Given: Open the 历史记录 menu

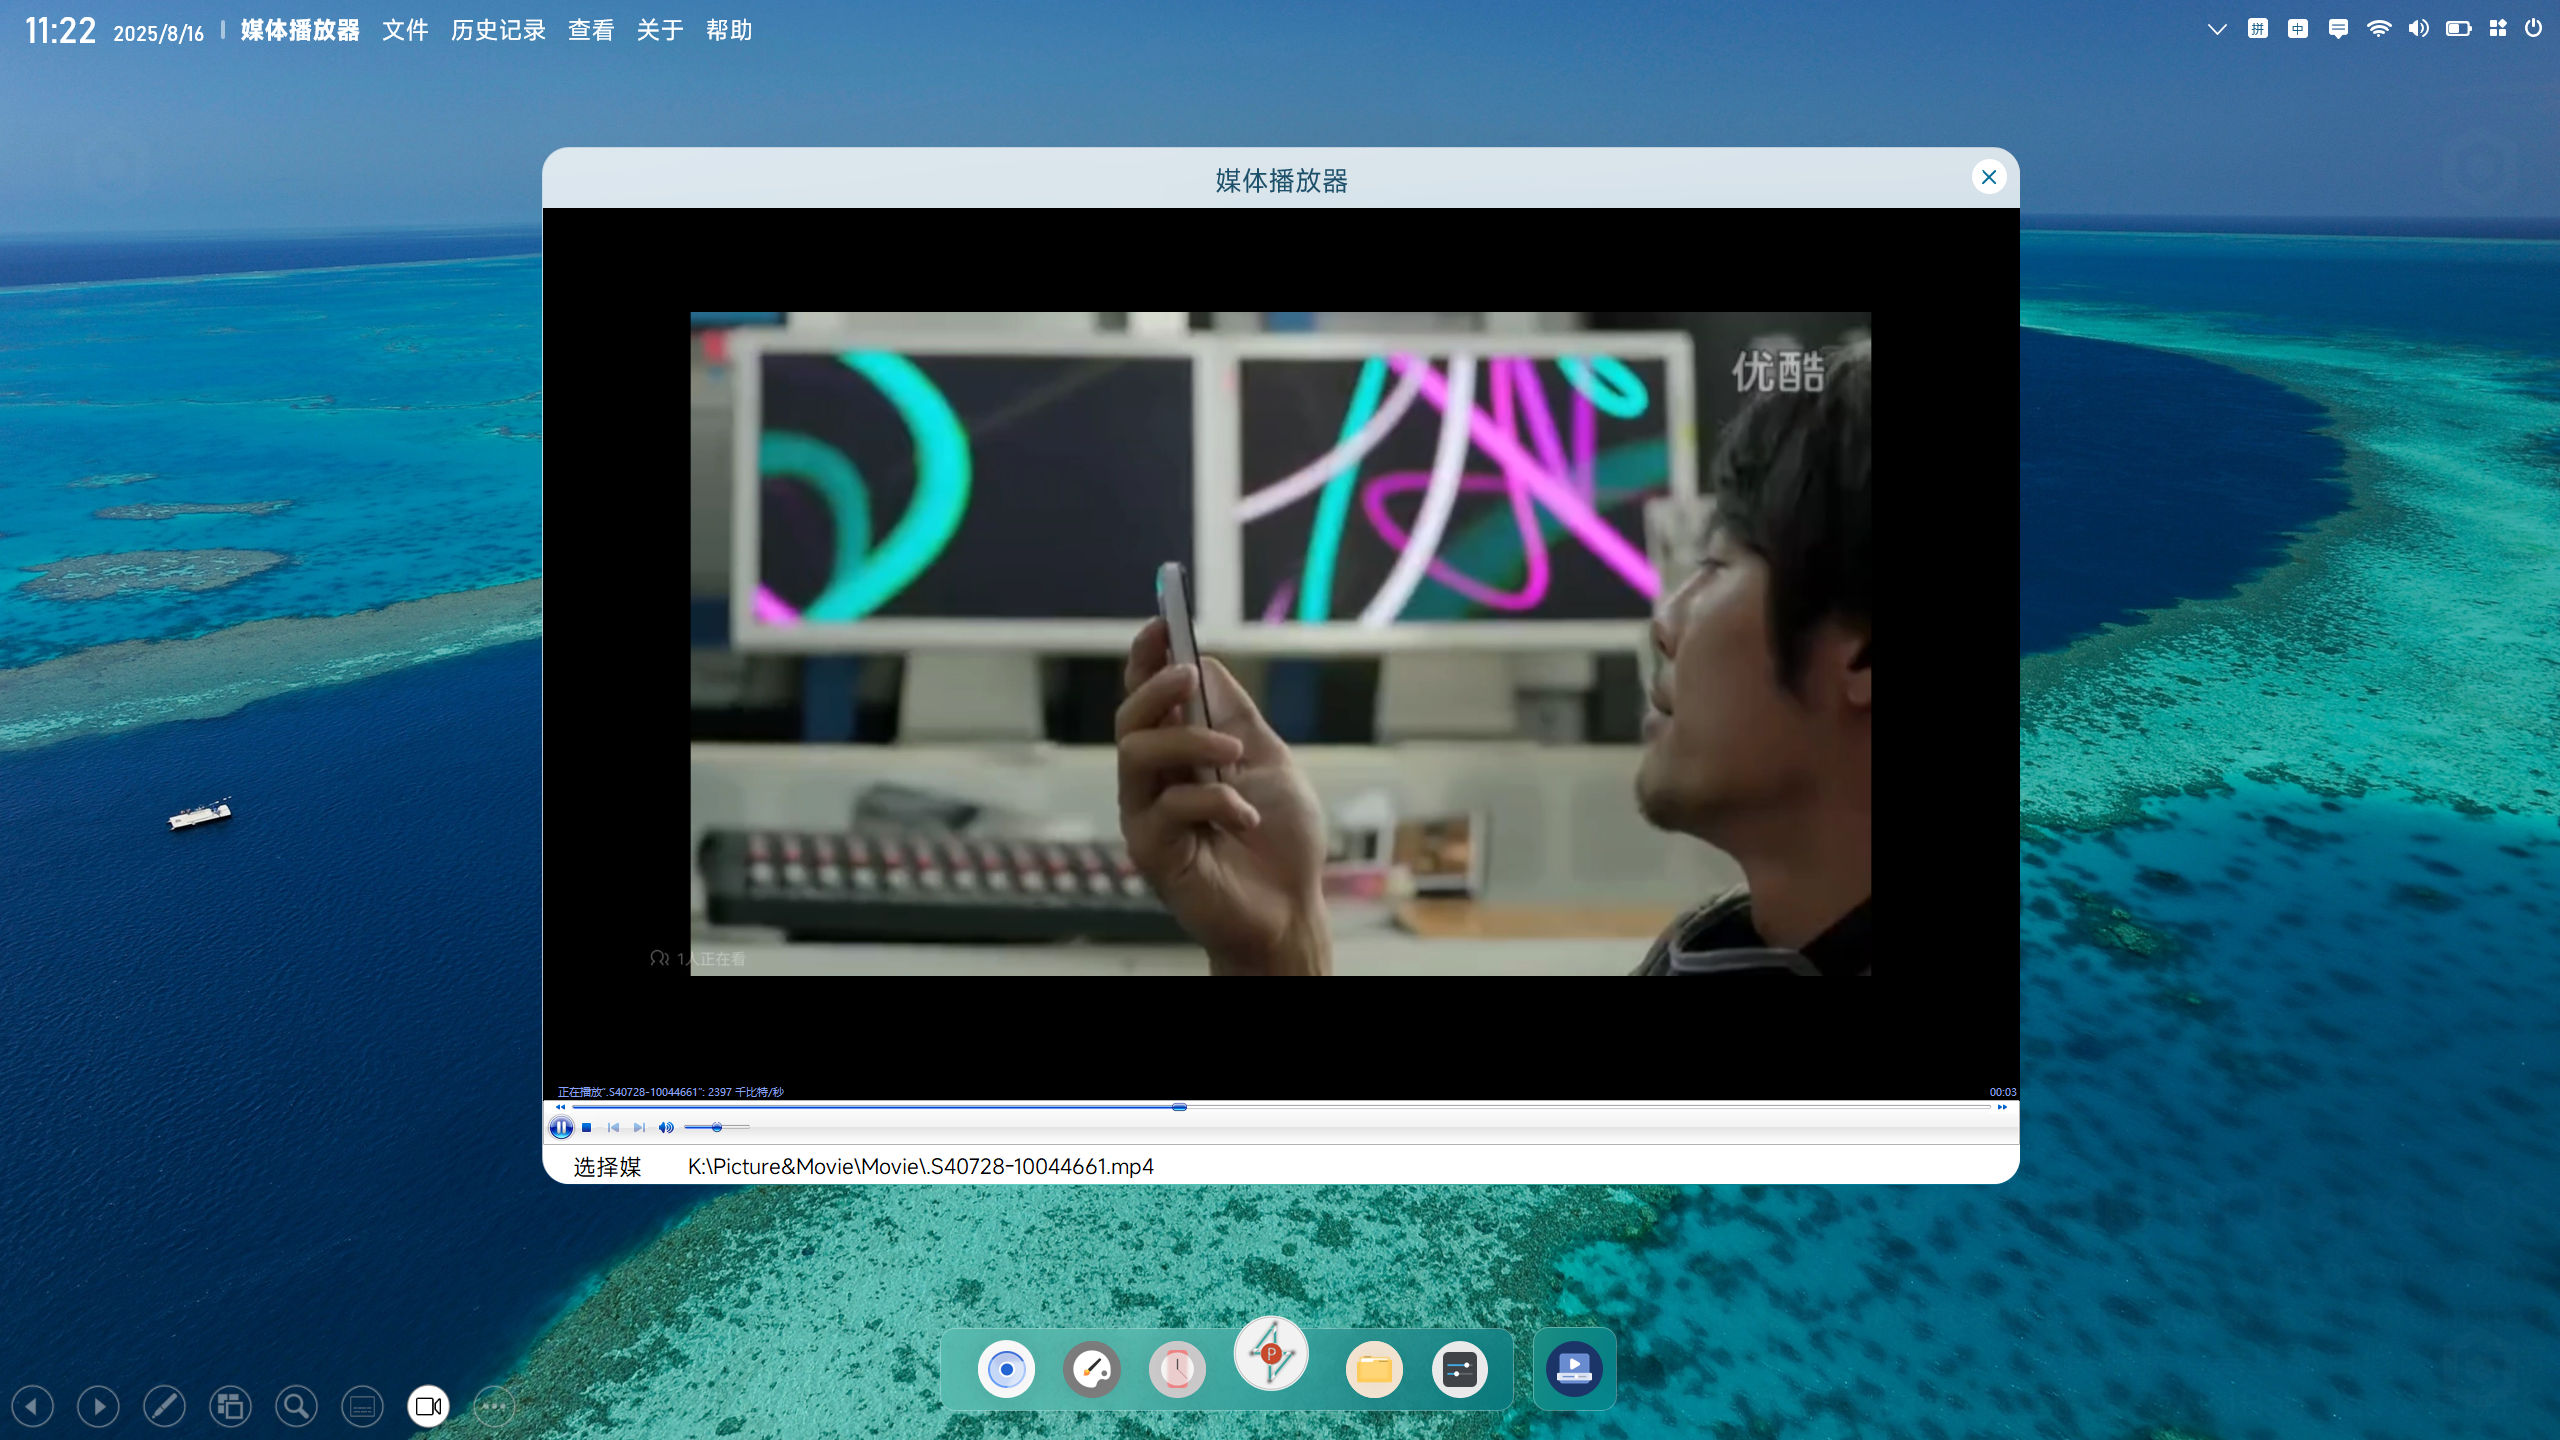Looking at the screenshot, I should click(498, 30).
